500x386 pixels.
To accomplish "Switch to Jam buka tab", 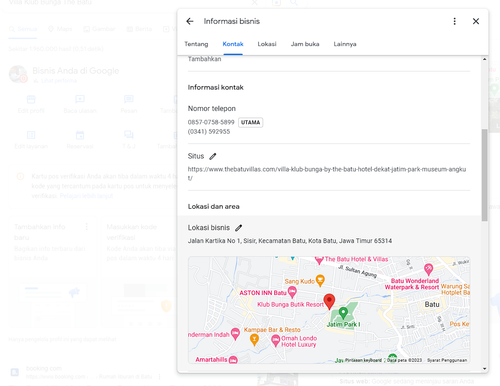I will coord(305,44).
